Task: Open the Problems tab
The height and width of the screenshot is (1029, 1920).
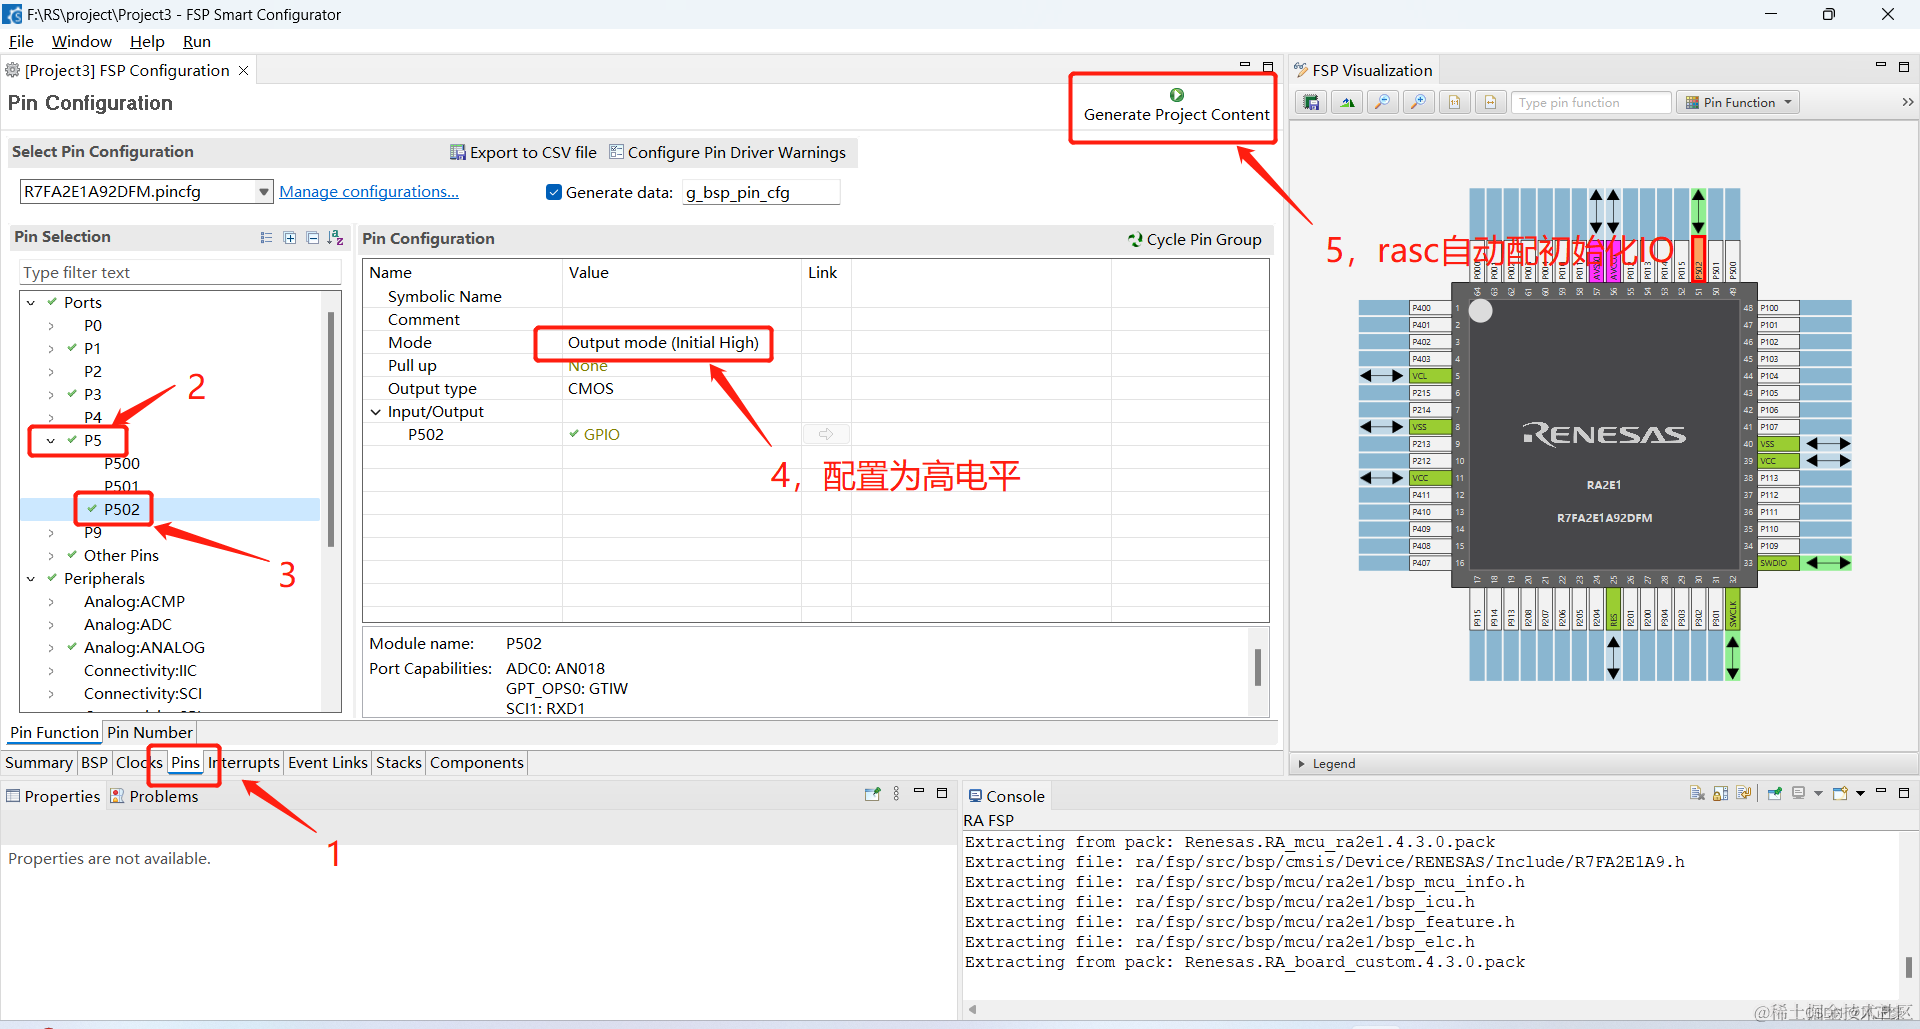Action: (154, 796)
